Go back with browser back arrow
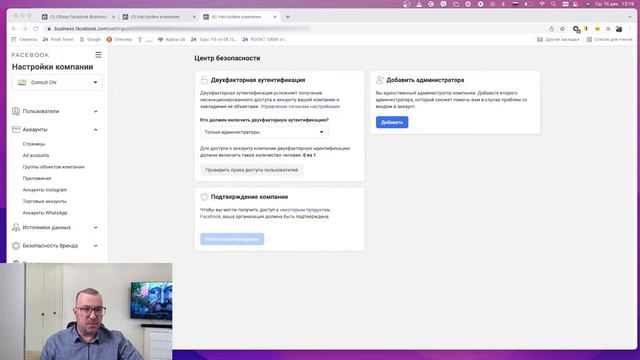The width and height of the screenshot is (640, 360). 14,29
